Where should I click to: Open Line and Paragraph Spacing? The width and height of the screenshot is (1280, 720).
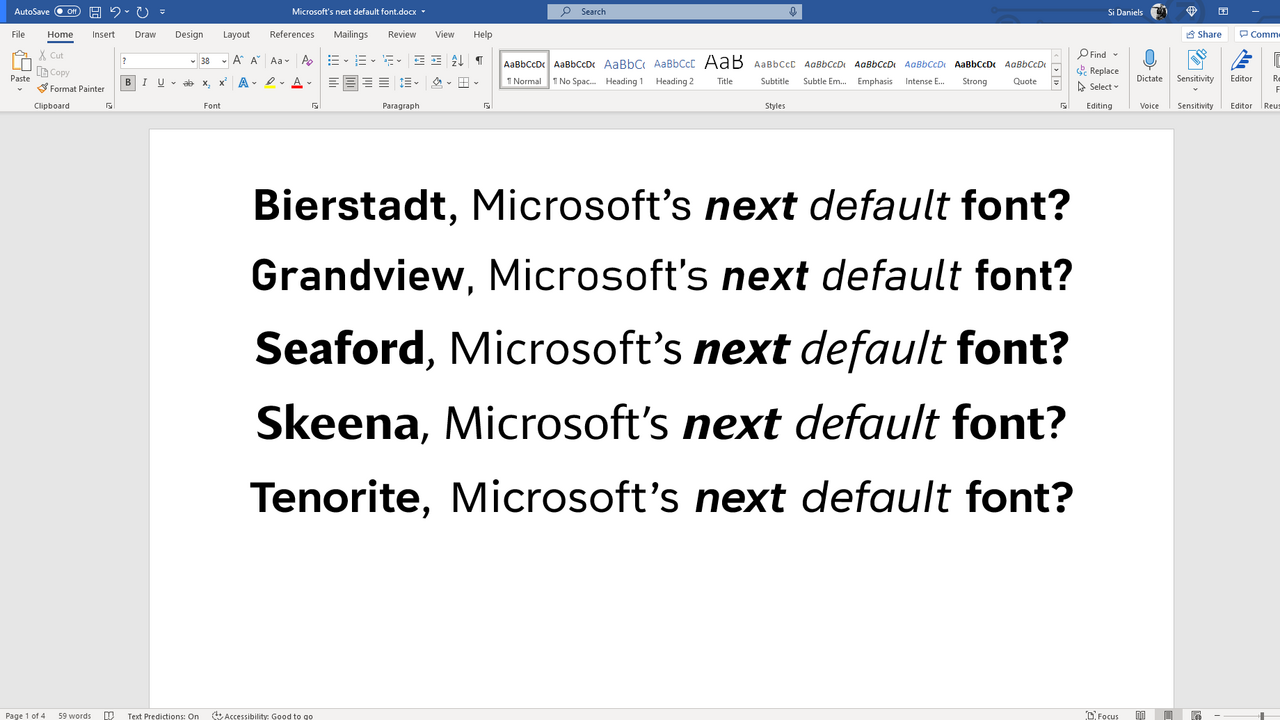click(x=405, y=83)
